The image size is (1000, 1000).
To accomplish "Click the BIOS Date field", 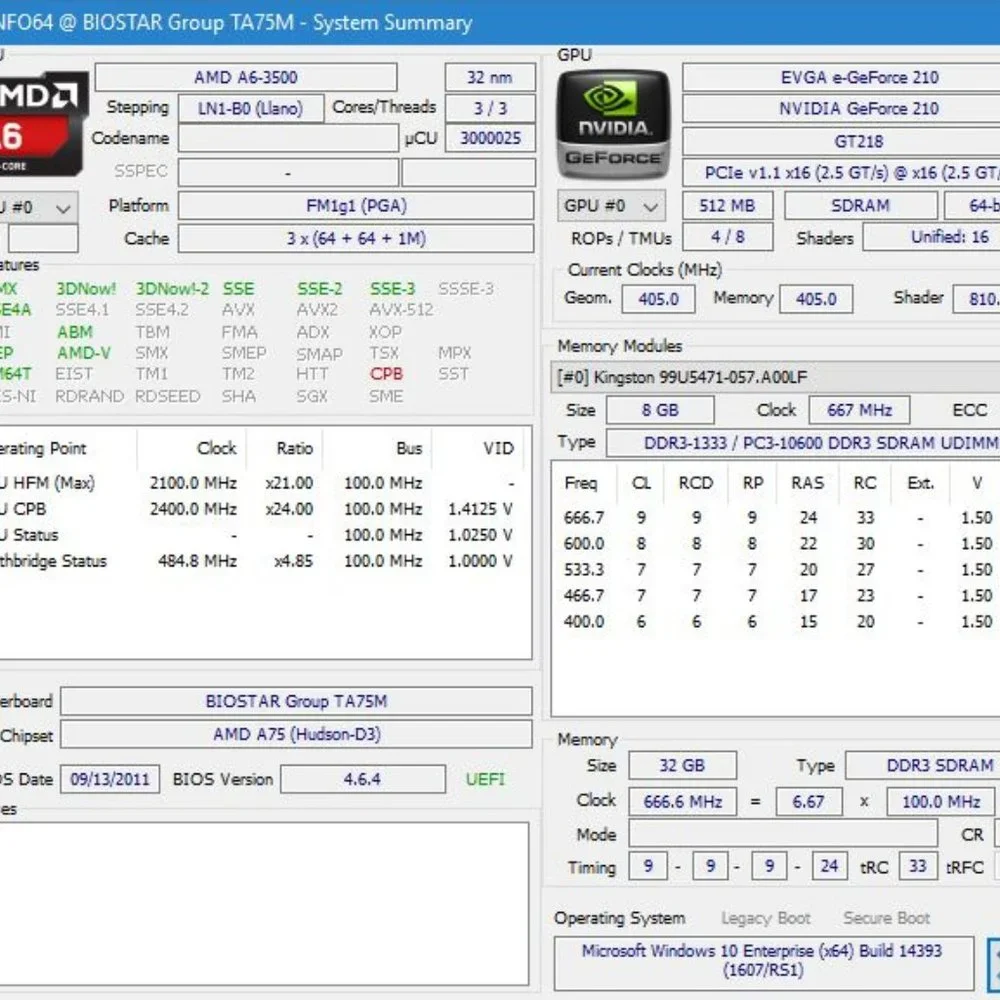I will [110, 779].
